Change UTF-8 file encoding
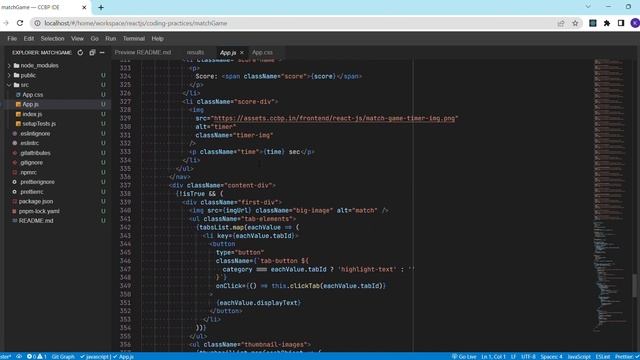 (528, 356)
